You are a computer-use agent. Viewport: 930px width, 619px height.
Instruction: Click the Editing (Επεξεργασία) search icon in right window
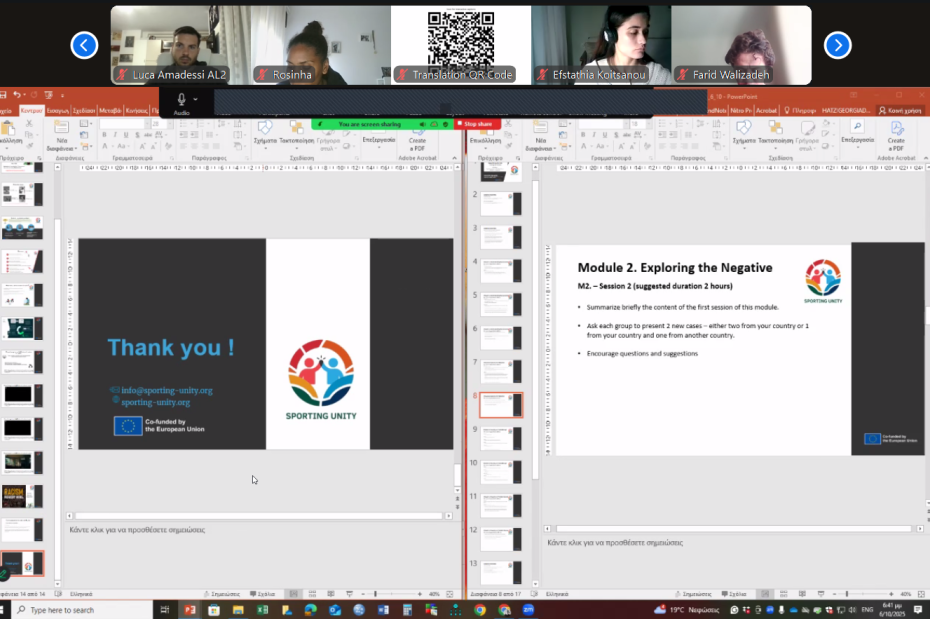point(857,128)
